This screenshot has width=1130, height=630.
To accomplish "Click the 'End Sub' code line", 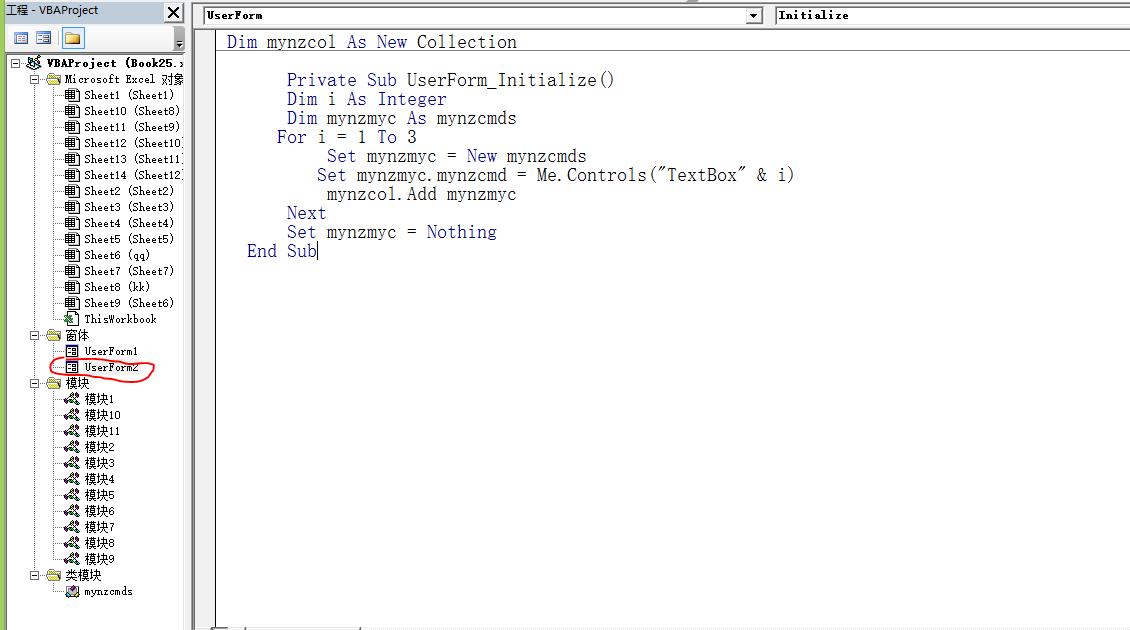I will coord(282,251).
